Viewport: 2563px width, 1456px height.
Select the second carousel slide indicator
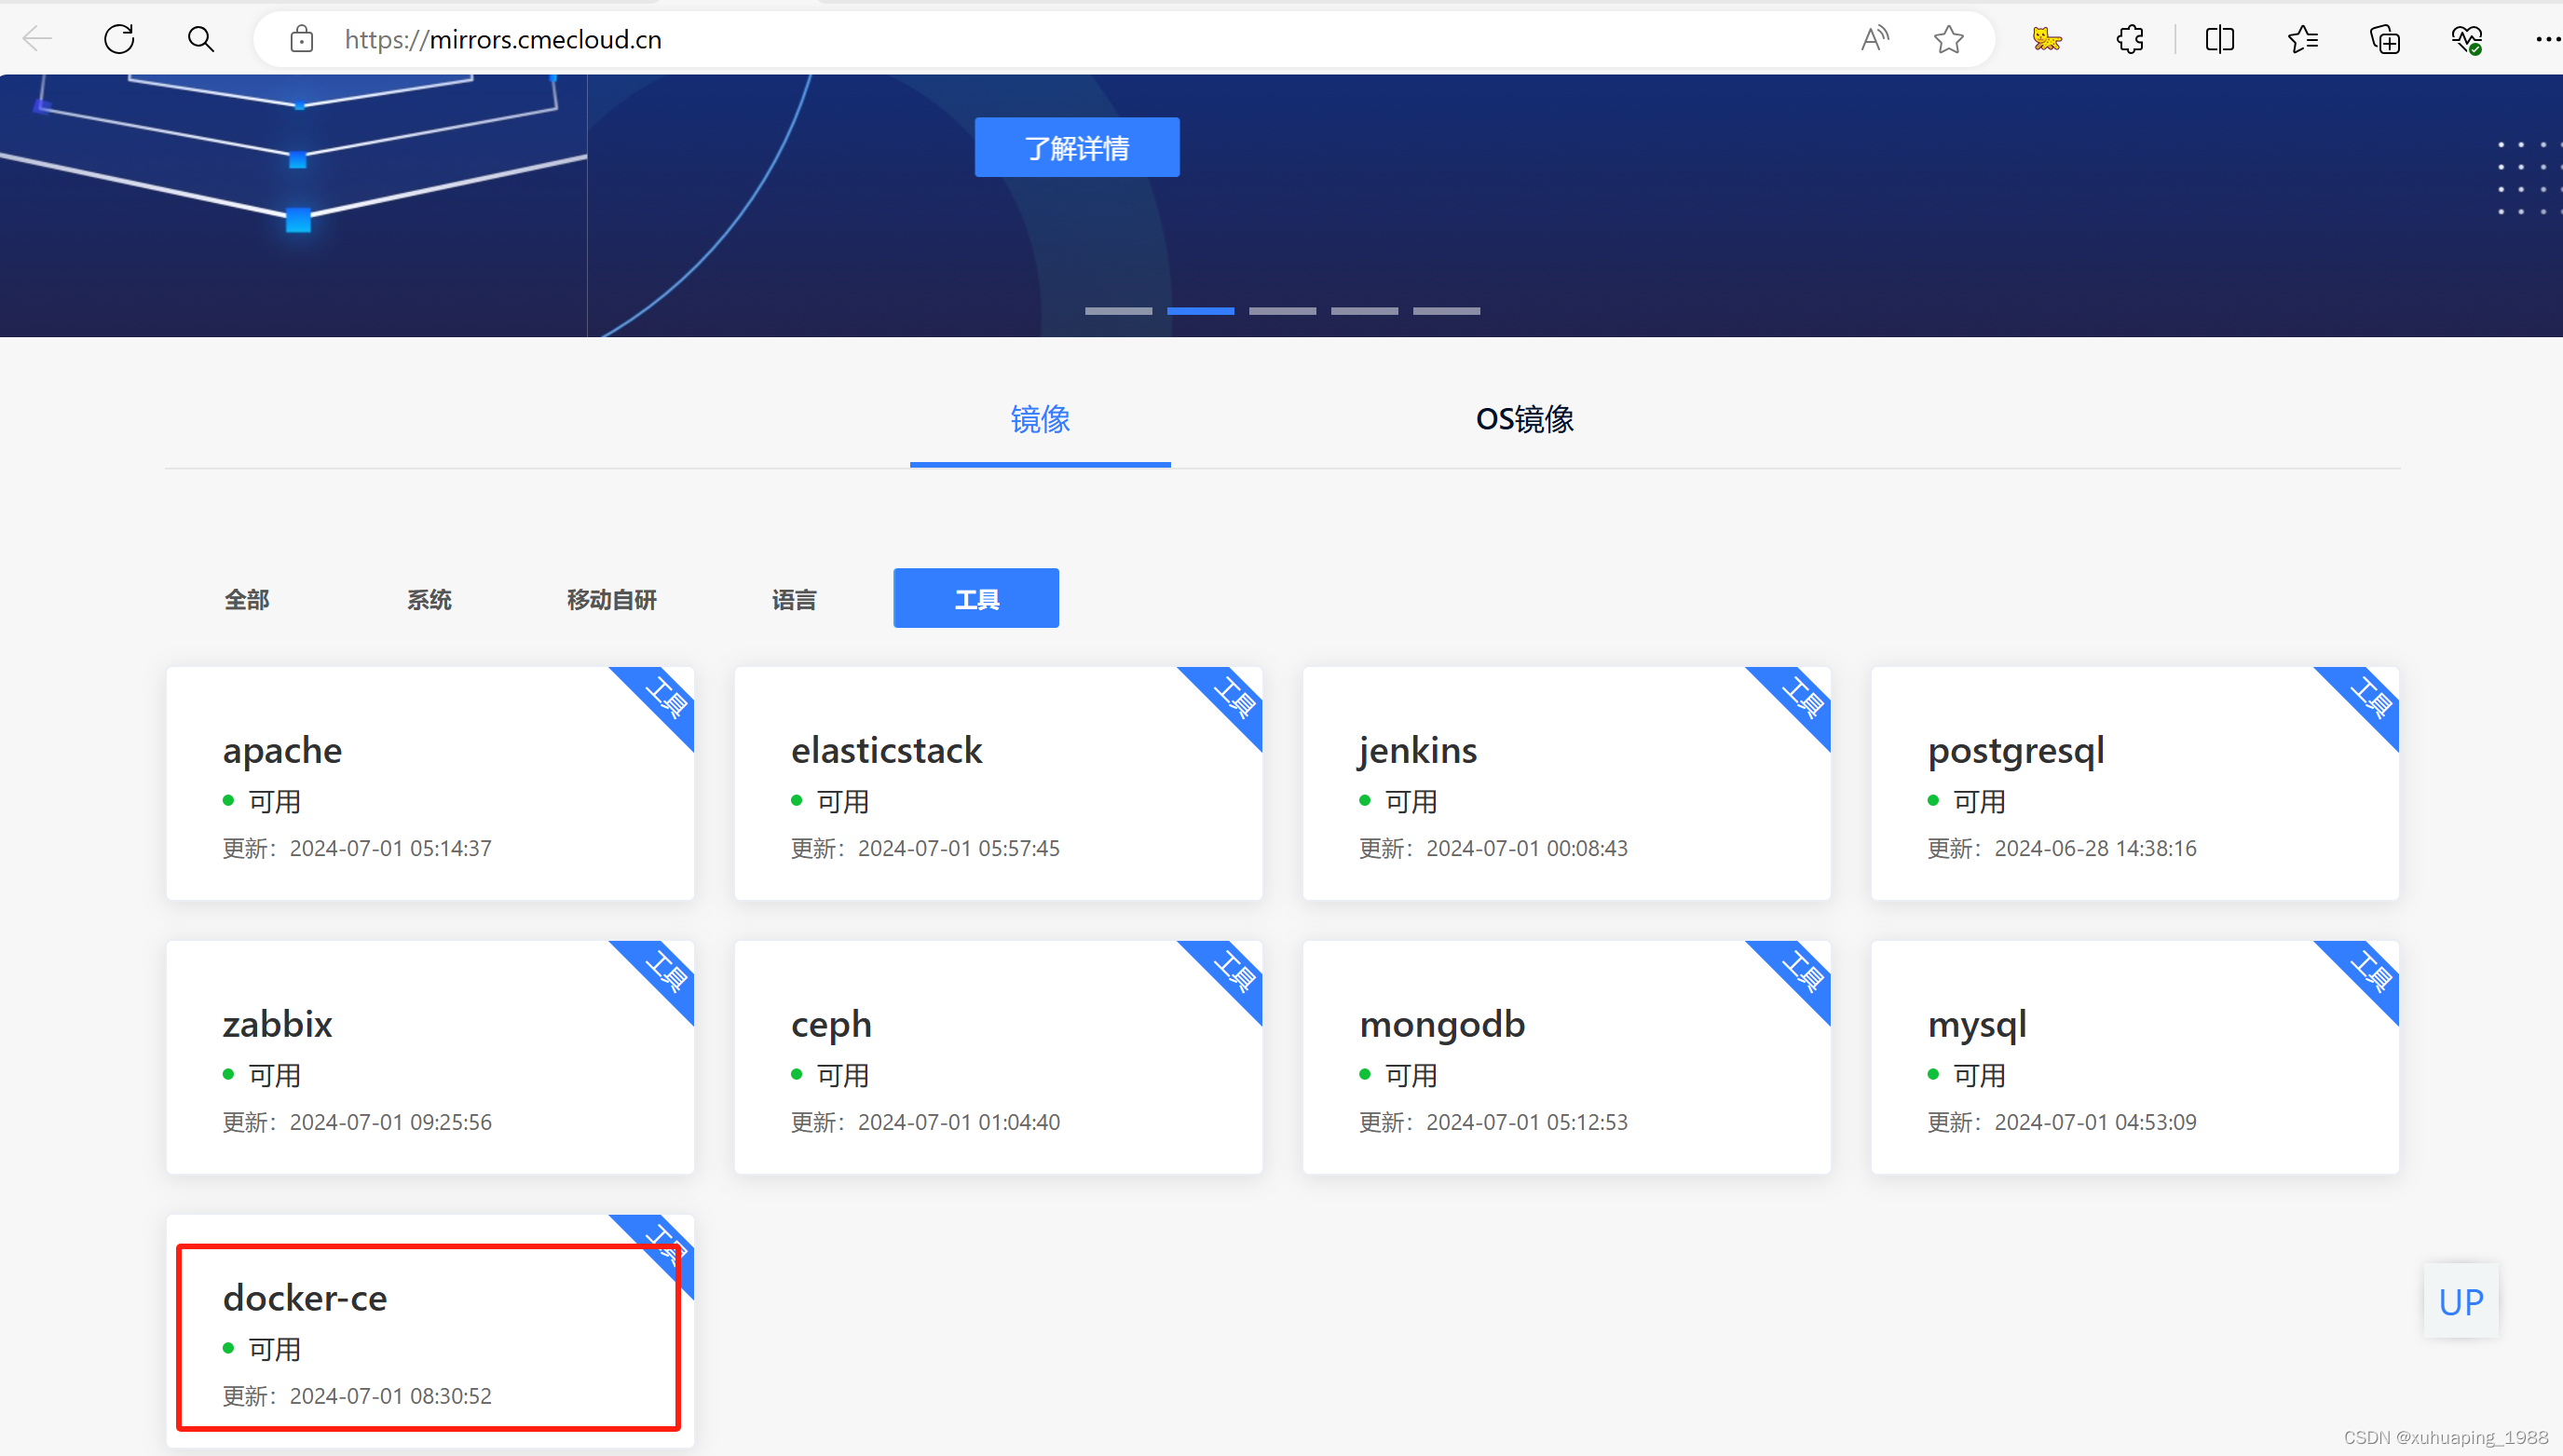click(x=1200, y=311)
